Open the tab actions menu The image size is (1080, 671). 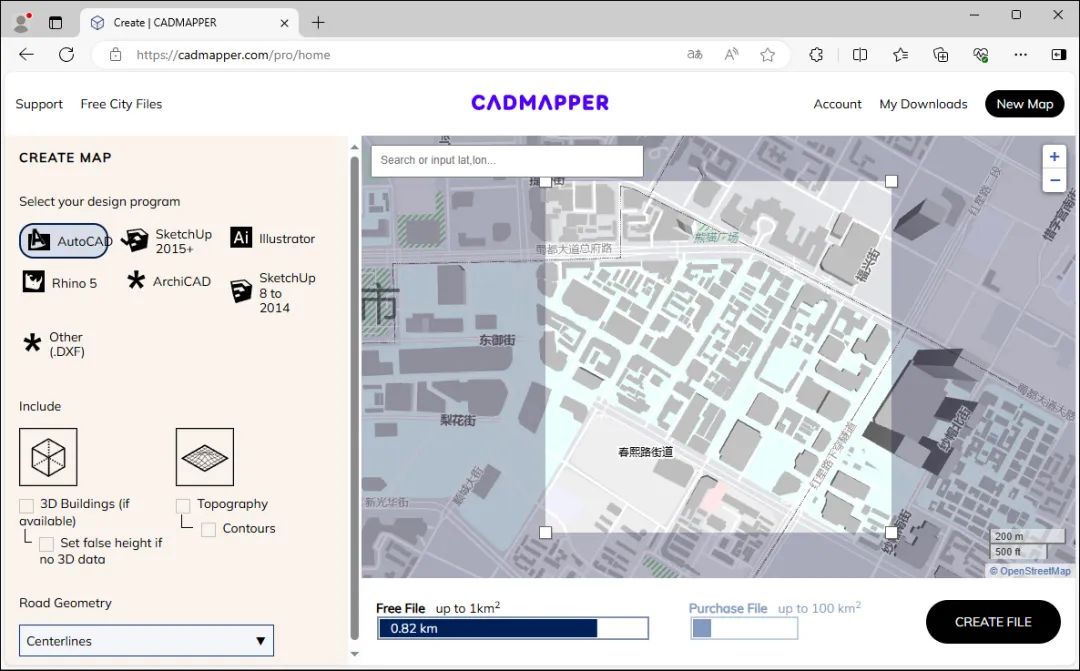[x=55, y=23]
